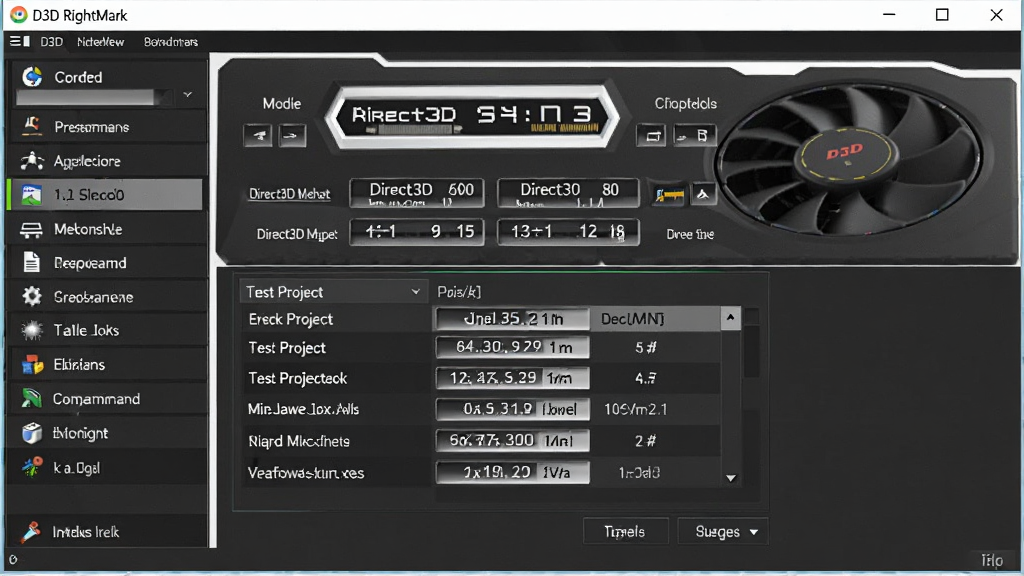The image size is (1024, 576).
Task: Click the 1.1 Sleco0 landscape icon
Action: pos(31,195)
